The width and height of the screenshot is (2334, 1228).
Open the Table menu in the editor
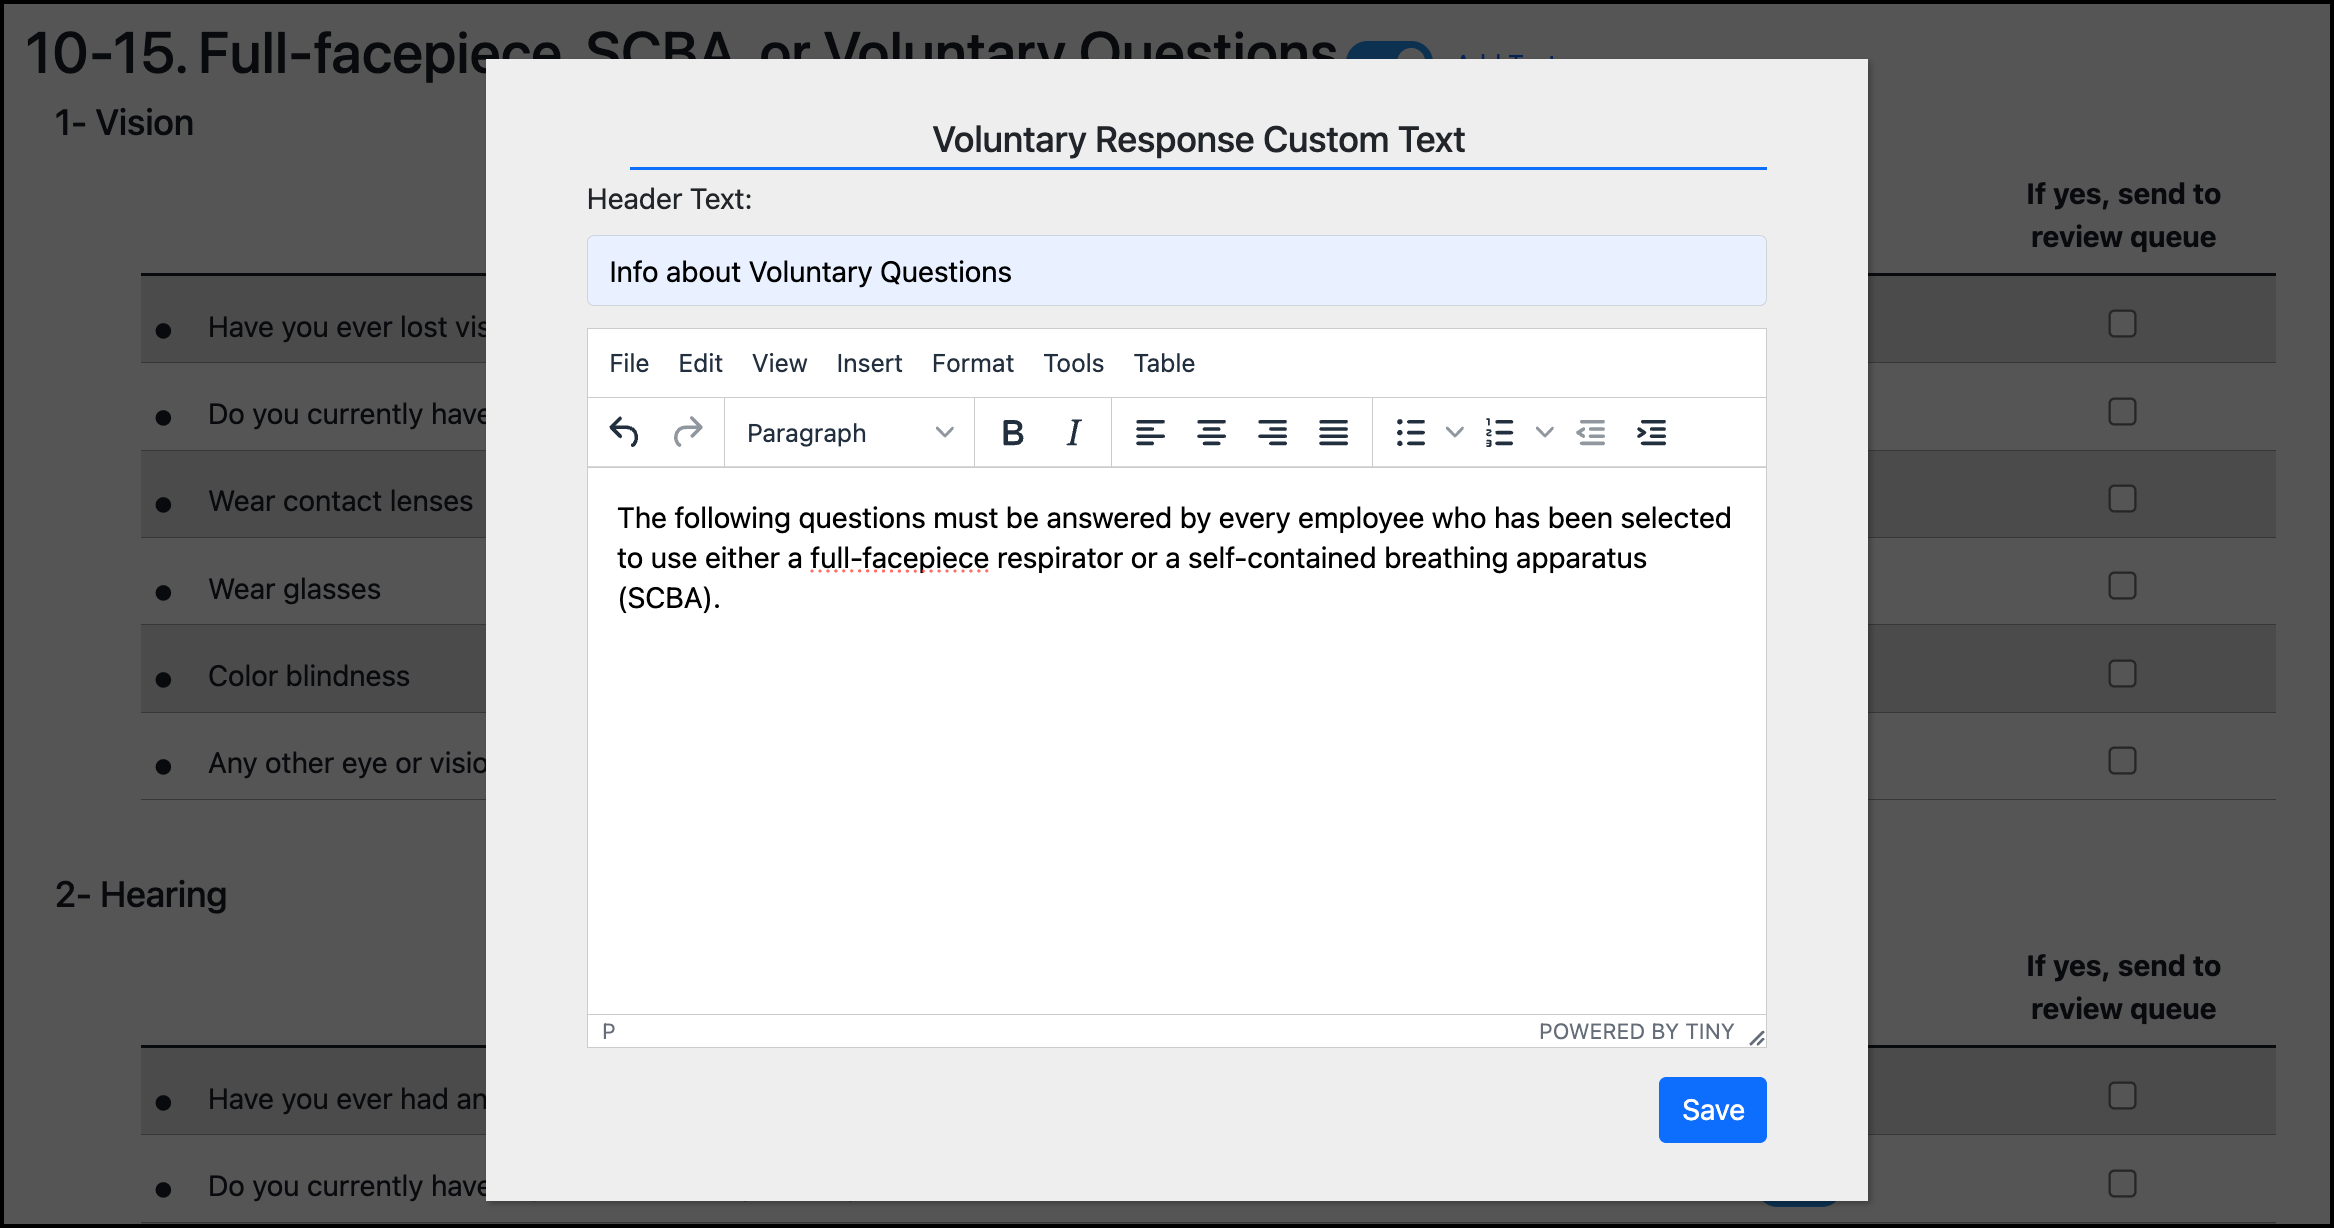click(1163, 363)
